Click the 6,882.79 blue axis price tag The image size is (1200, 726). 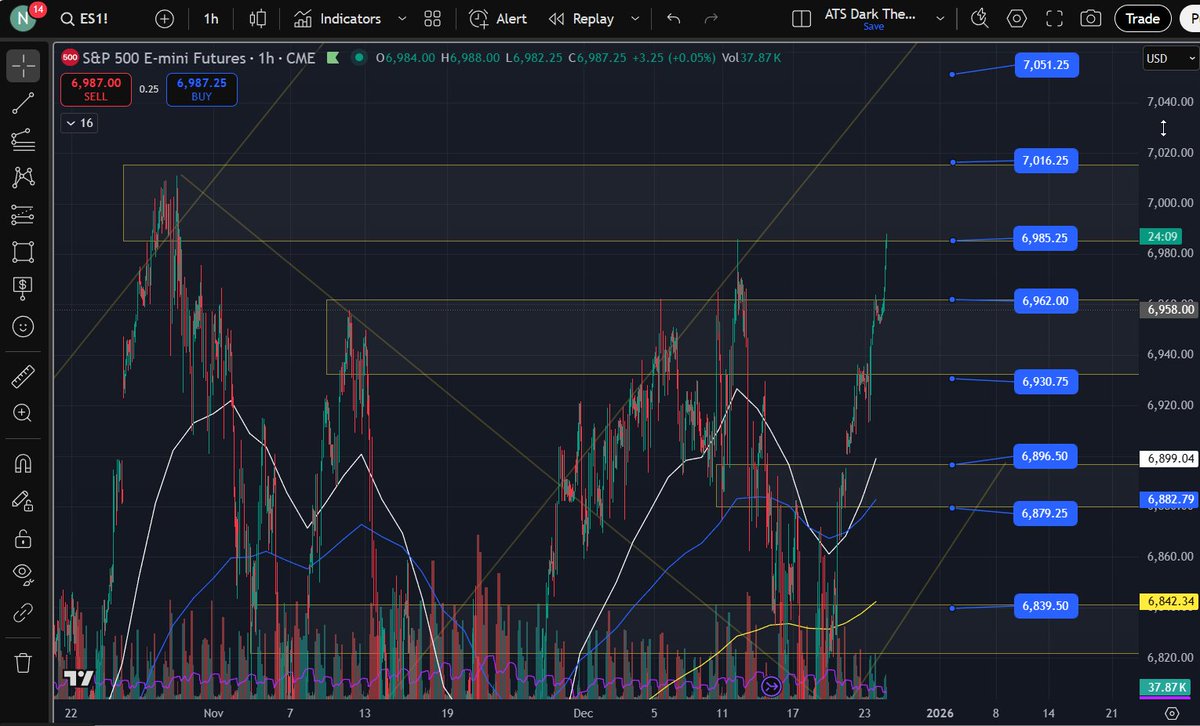click(x=1168, y=498)
